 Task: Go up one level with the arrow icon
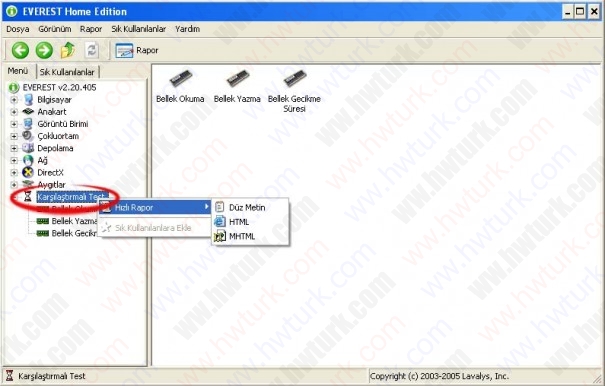click(68, 50)
